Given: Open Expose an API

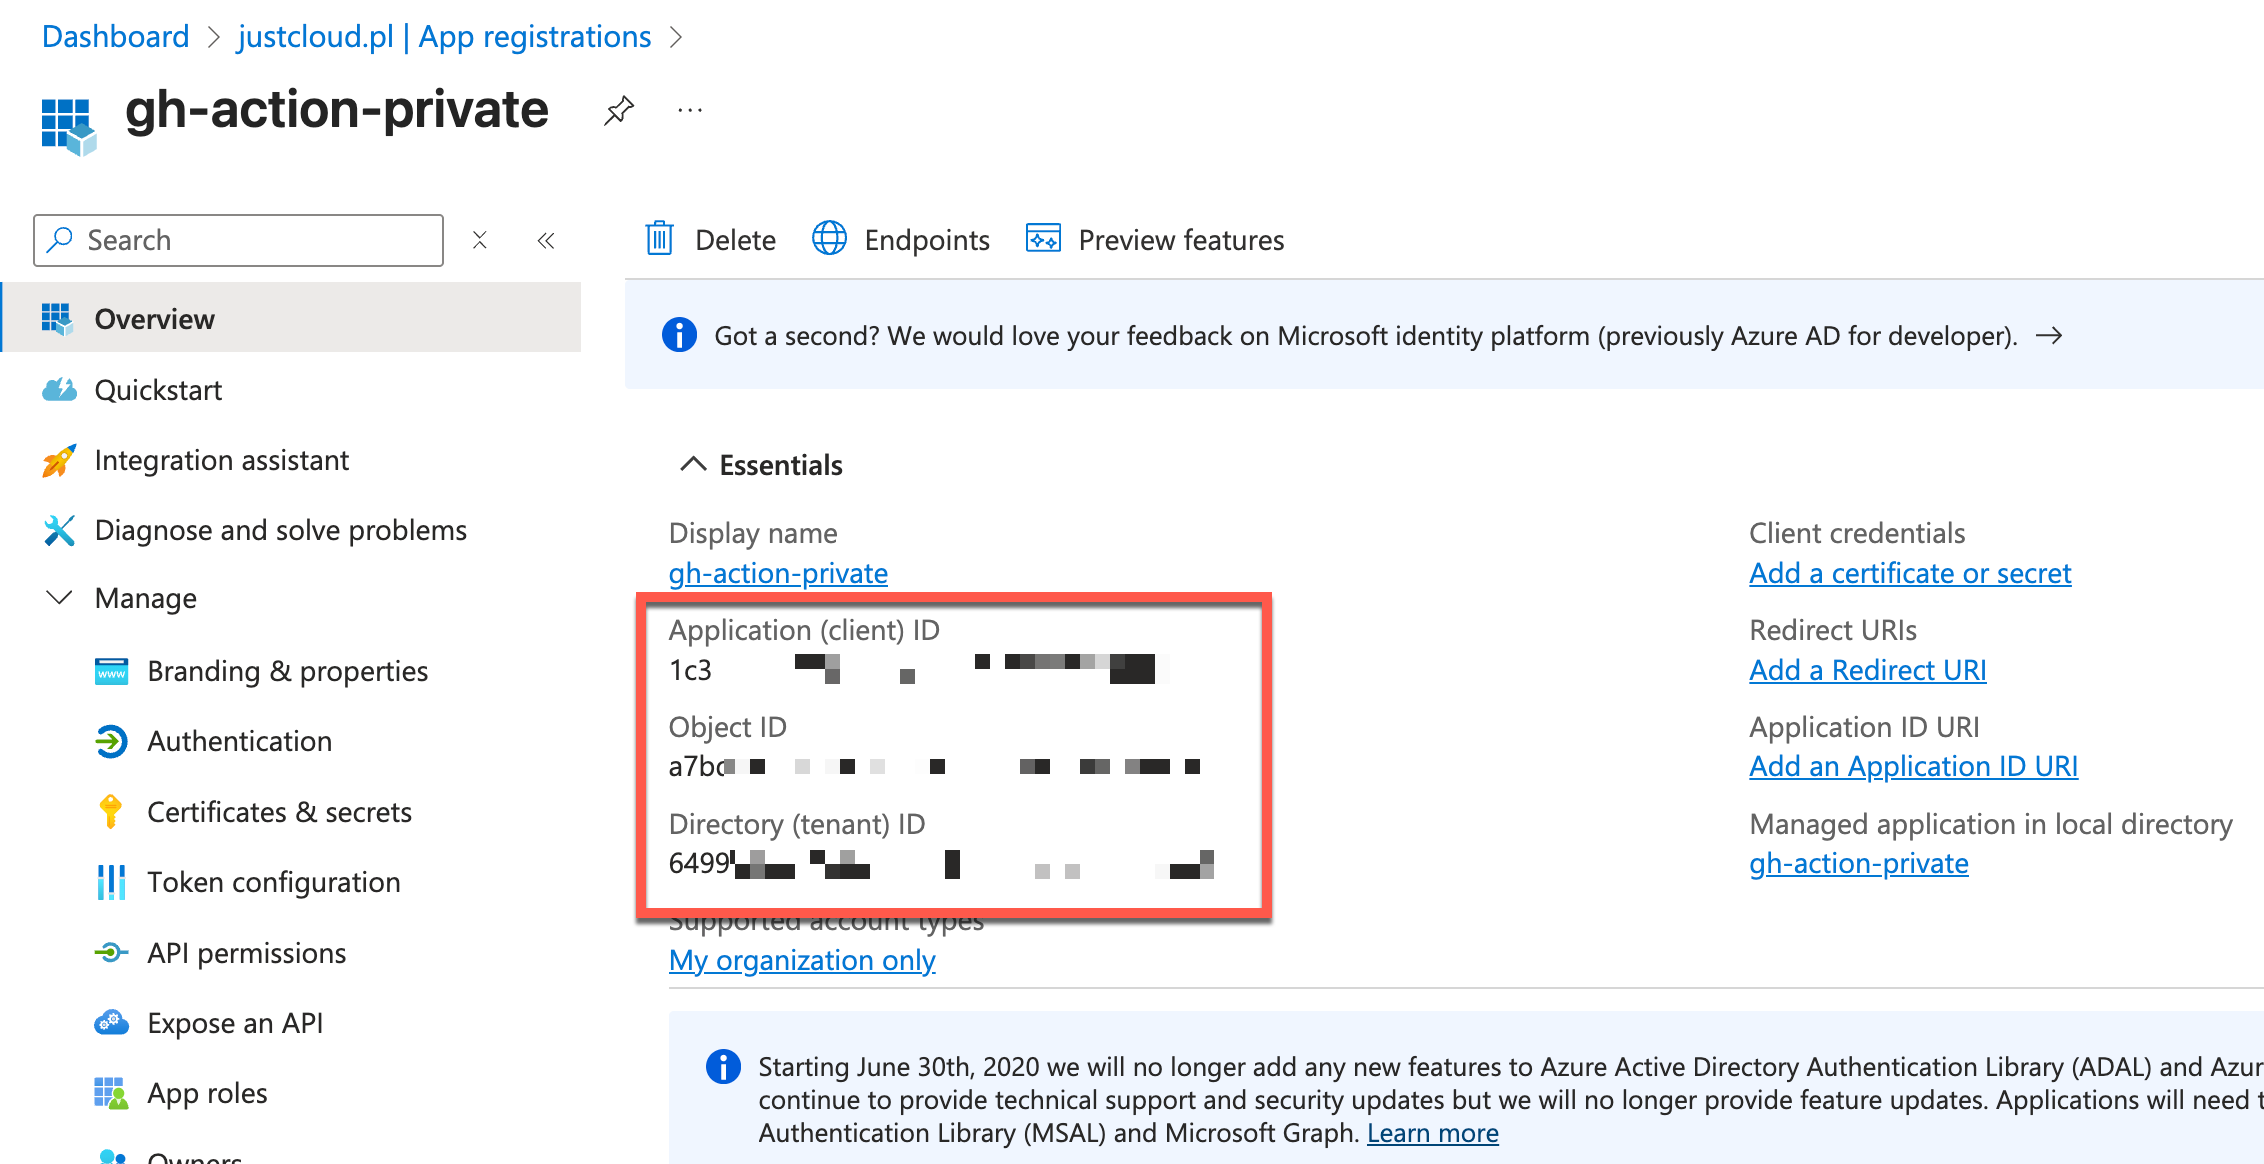Looking at the screenshot, I should tap(235, 1023).
